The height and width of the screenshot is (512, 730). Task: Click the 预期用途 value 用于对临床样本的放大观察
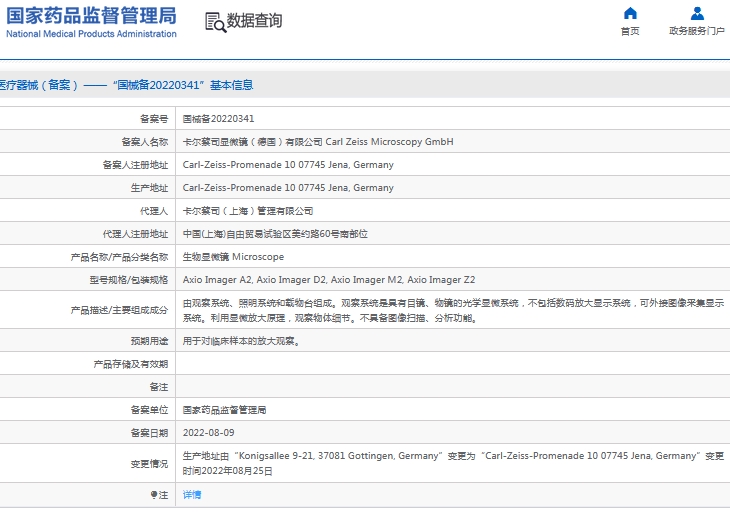click(242, 341)
